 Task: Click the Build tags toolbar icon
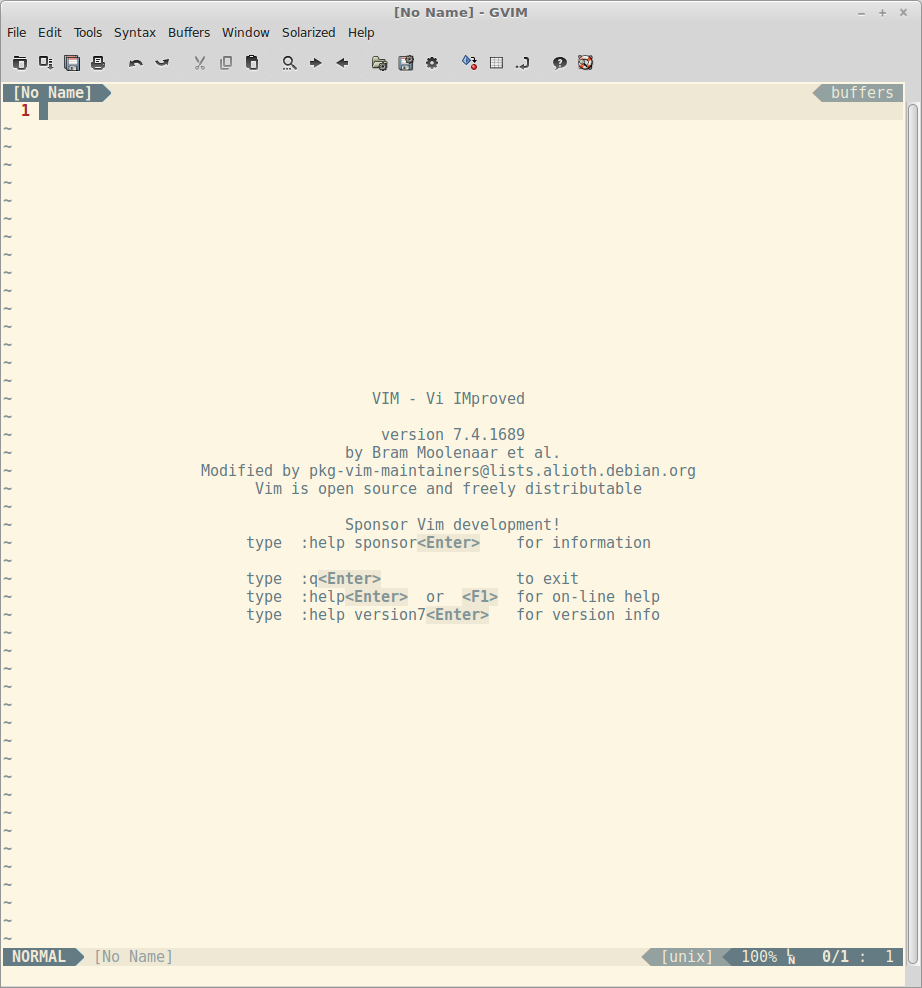coord(497,63)
